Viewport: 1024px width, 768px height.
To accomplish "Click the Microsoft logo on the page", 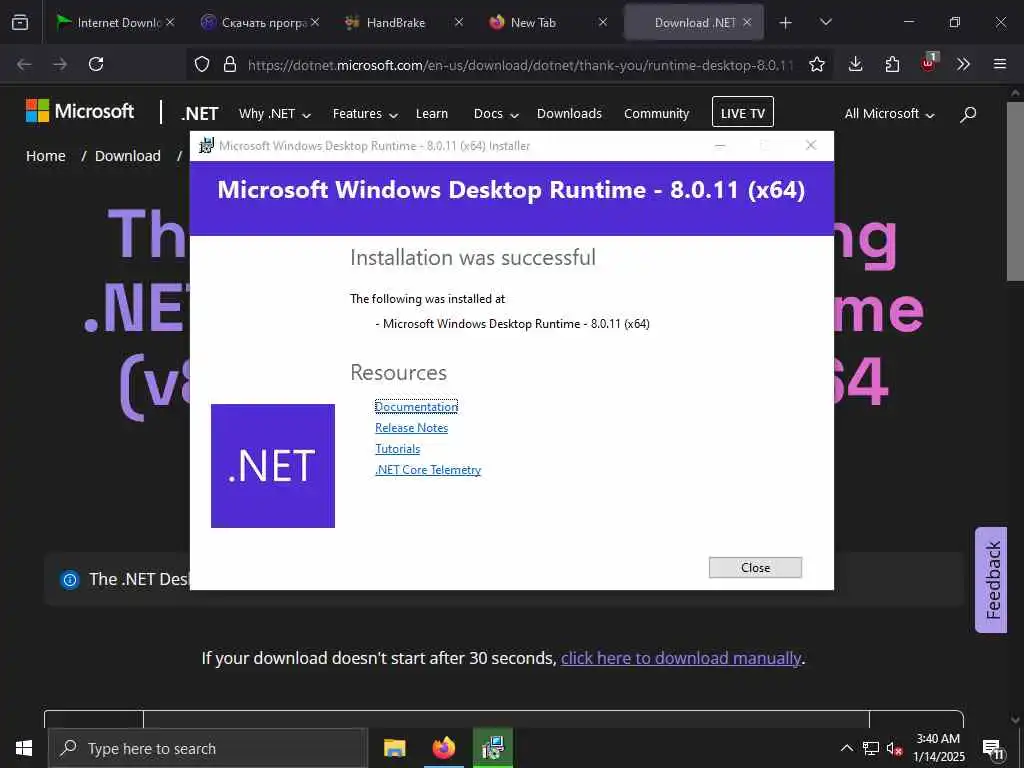I will coord(80,111).
